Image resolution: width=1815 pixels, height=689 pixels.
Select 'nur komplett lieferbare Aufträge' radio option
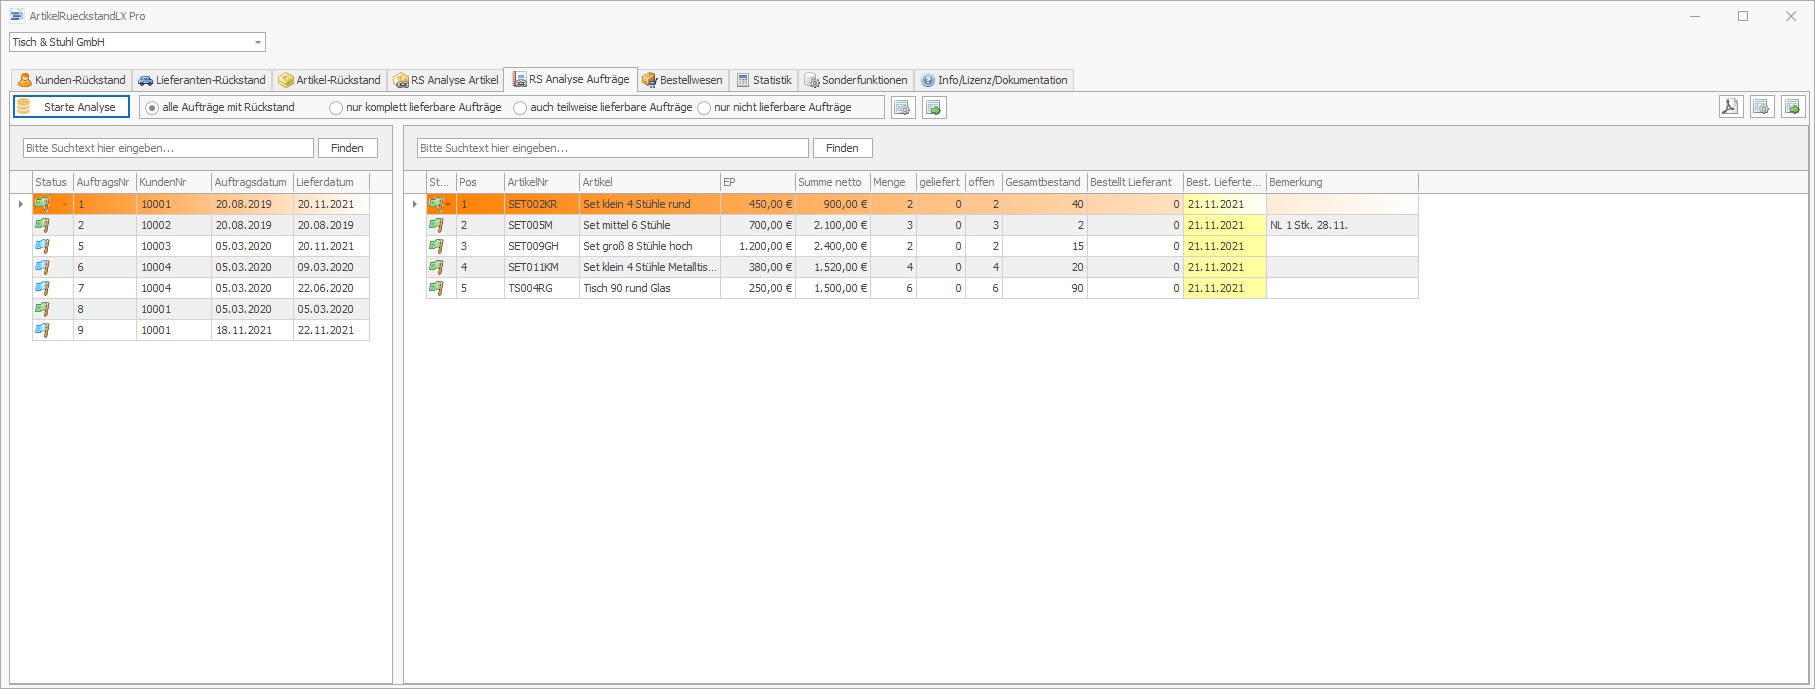[336, 108]
